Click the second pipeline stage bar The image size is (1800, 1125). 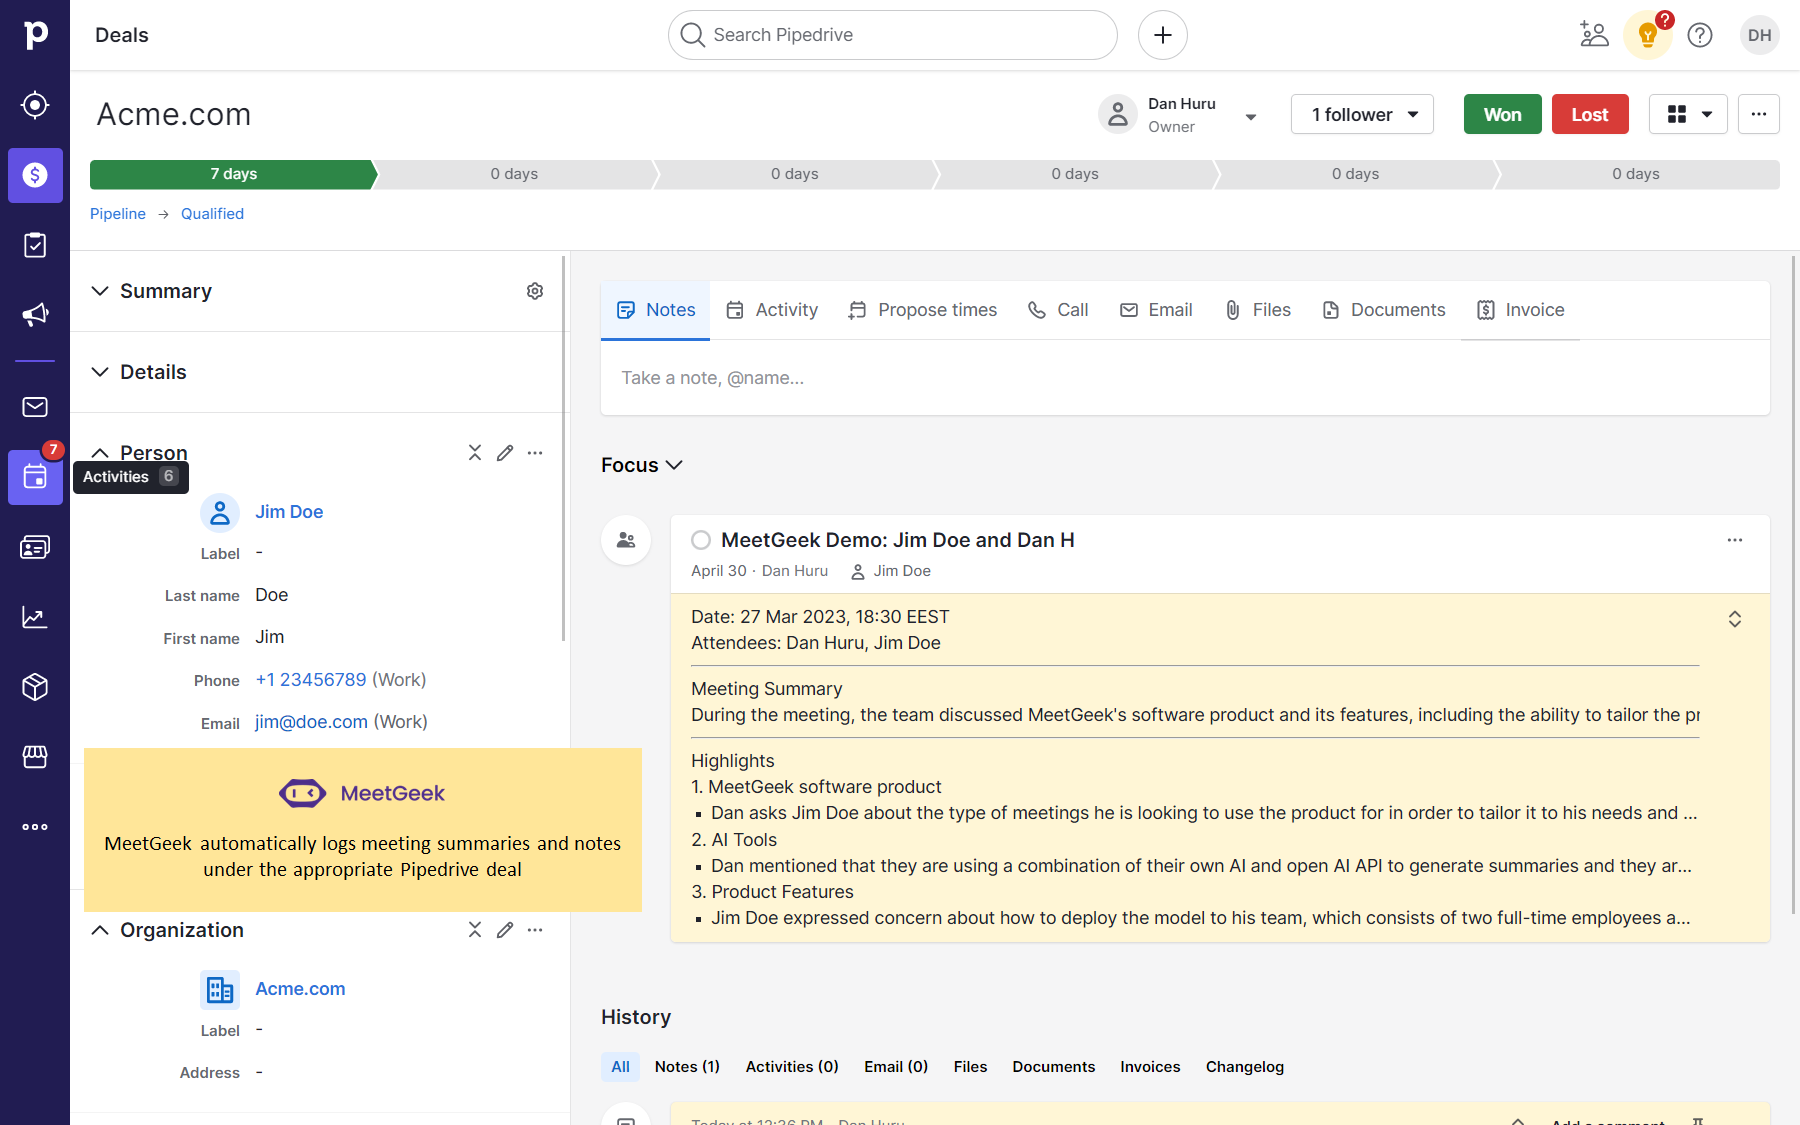pyautogui.click(x=515, y=174)
